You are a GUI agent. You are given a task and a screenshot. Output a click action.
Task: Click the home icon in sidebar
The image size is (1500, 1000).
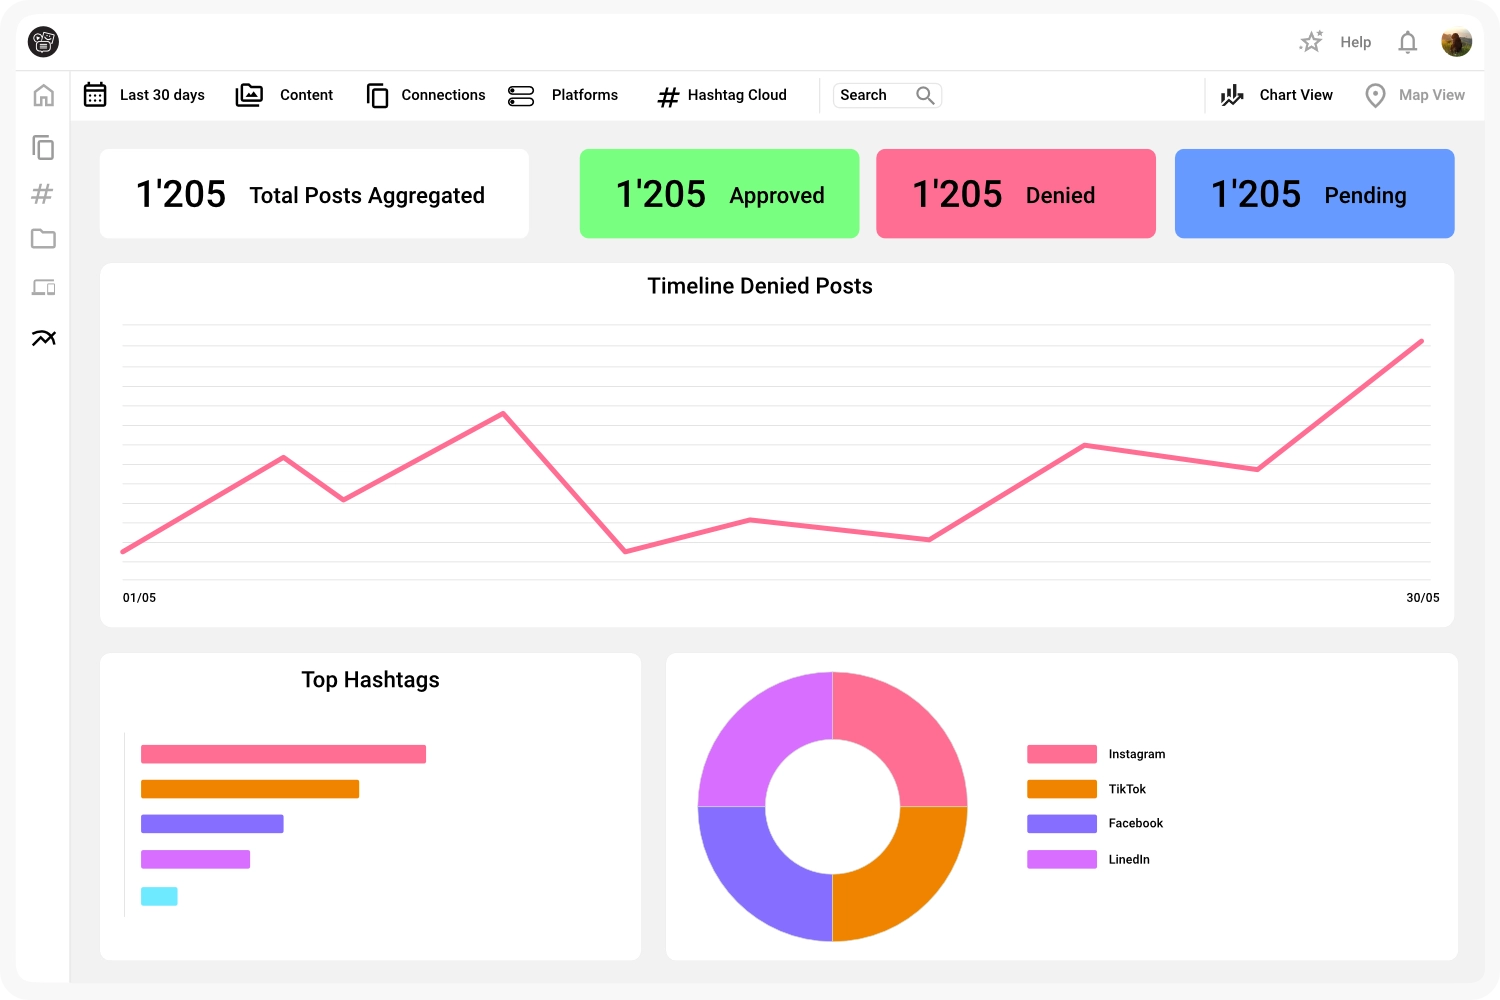pos(43,96)
